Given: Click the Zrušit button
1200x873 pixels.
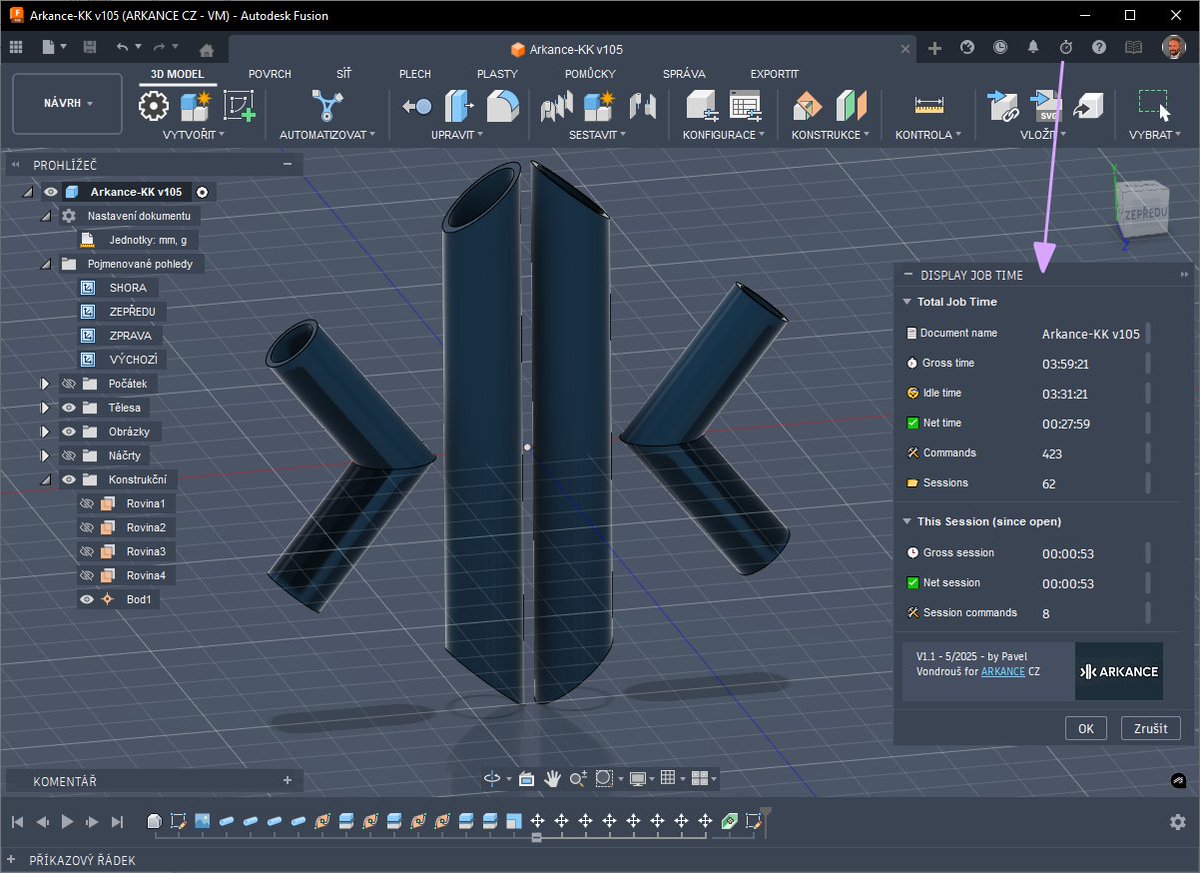Looking at the screenshot, I should tap(1151, 728).
